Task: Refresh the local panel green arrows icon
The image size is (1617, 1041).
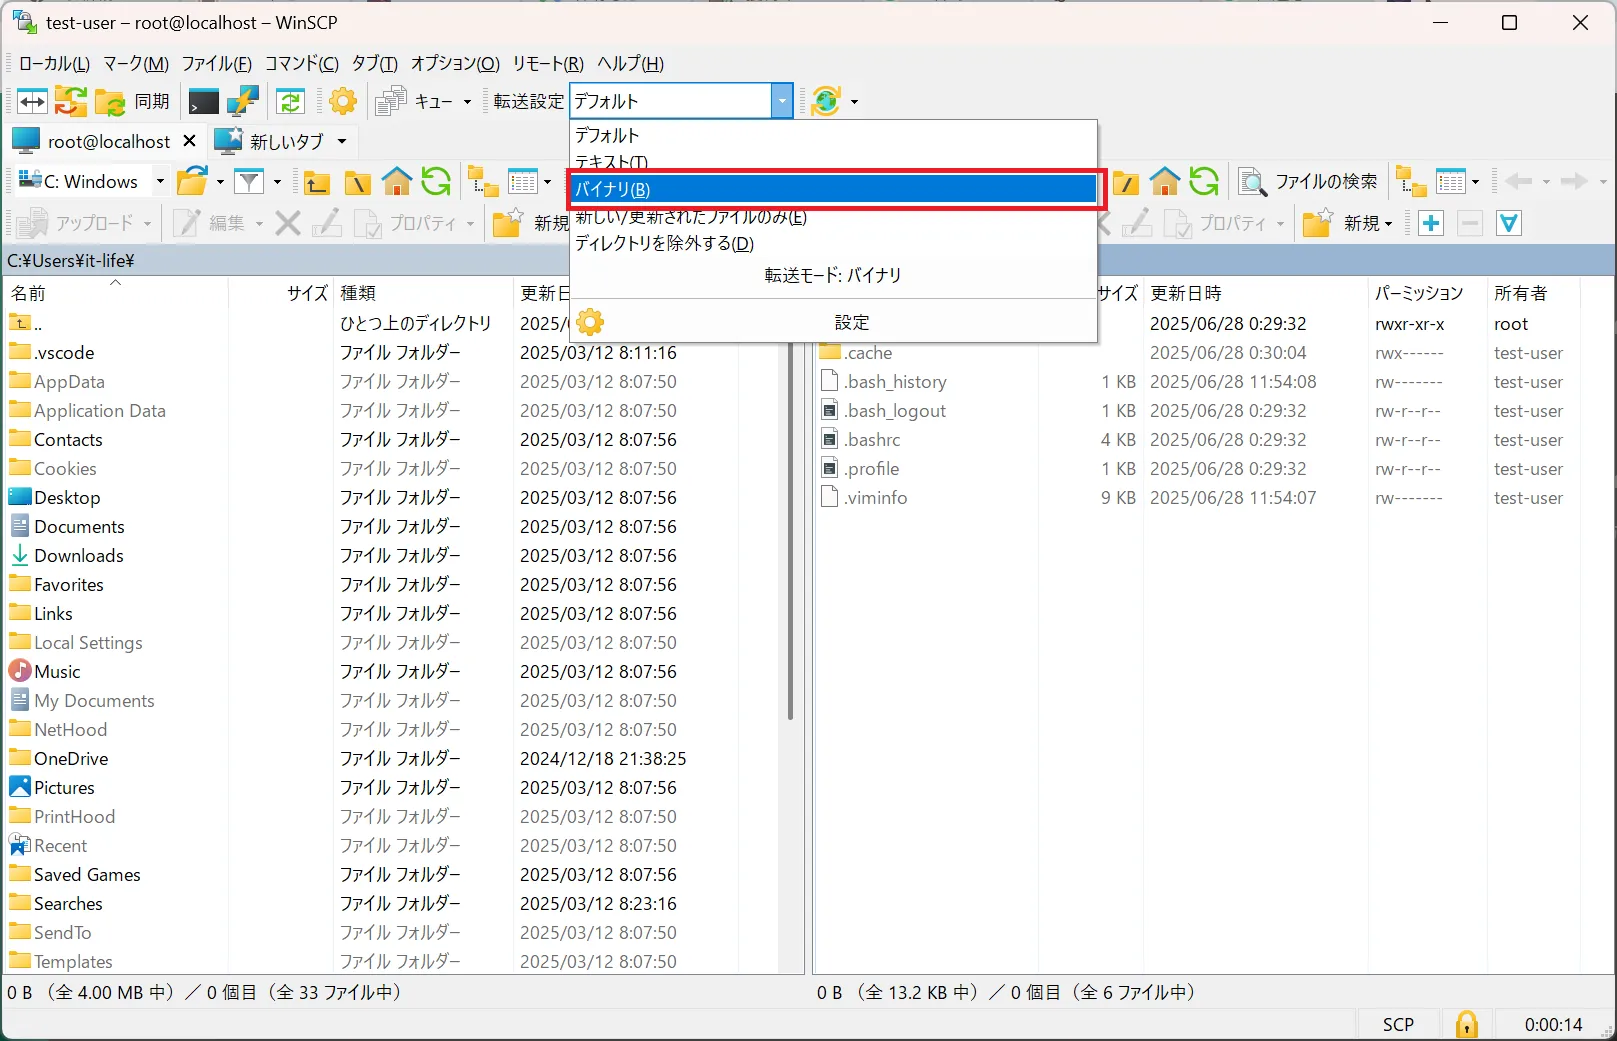Action: (x=436, y=181)
